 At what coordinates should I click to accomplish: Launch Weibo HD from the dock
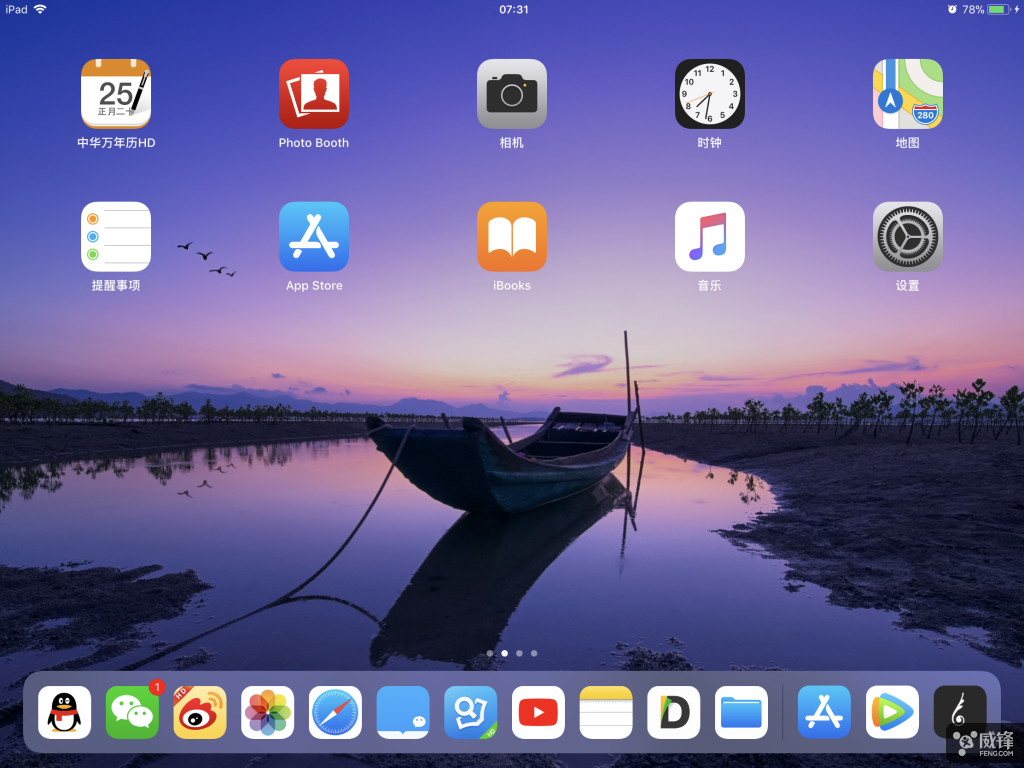(x=200, y=712)
